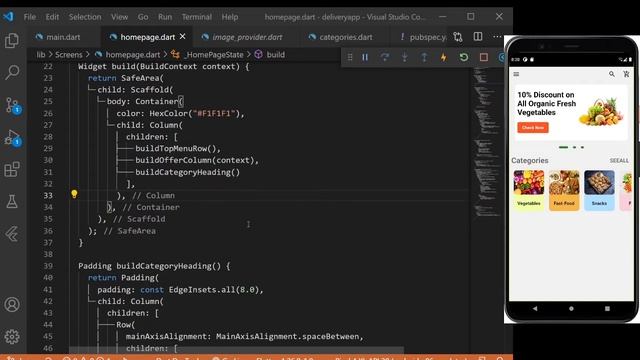Tap the emulator Back navigation button
640x360 pixels.
tap(535, 309)
